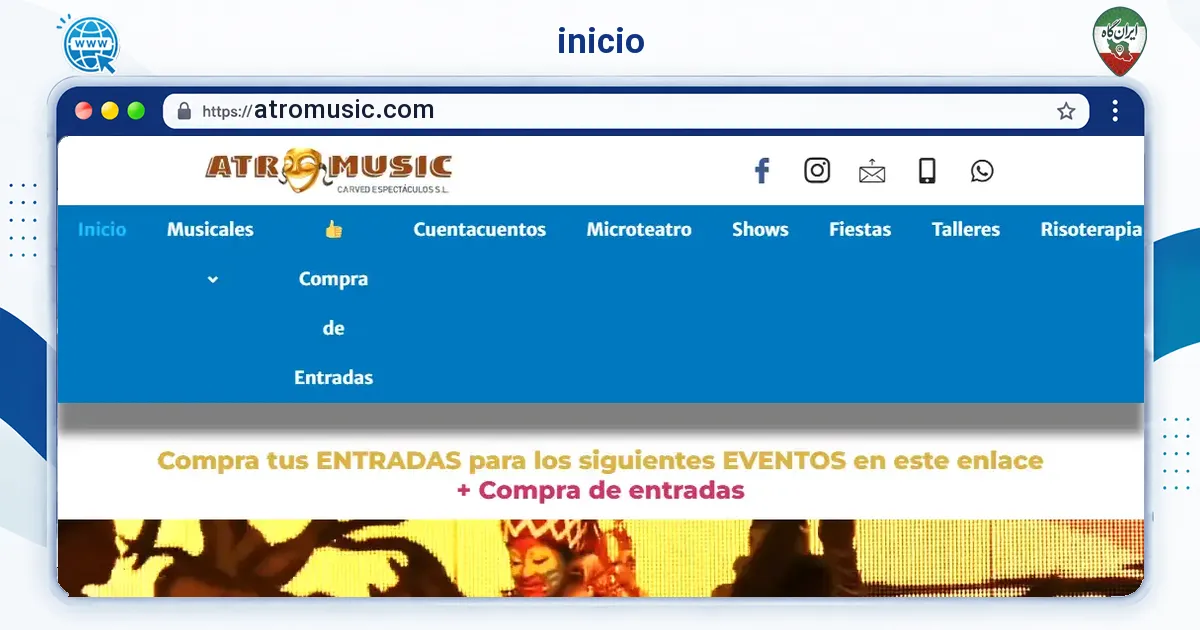Click the www globe icon
Screen dimensions: 1200x630
pos(90,44)
